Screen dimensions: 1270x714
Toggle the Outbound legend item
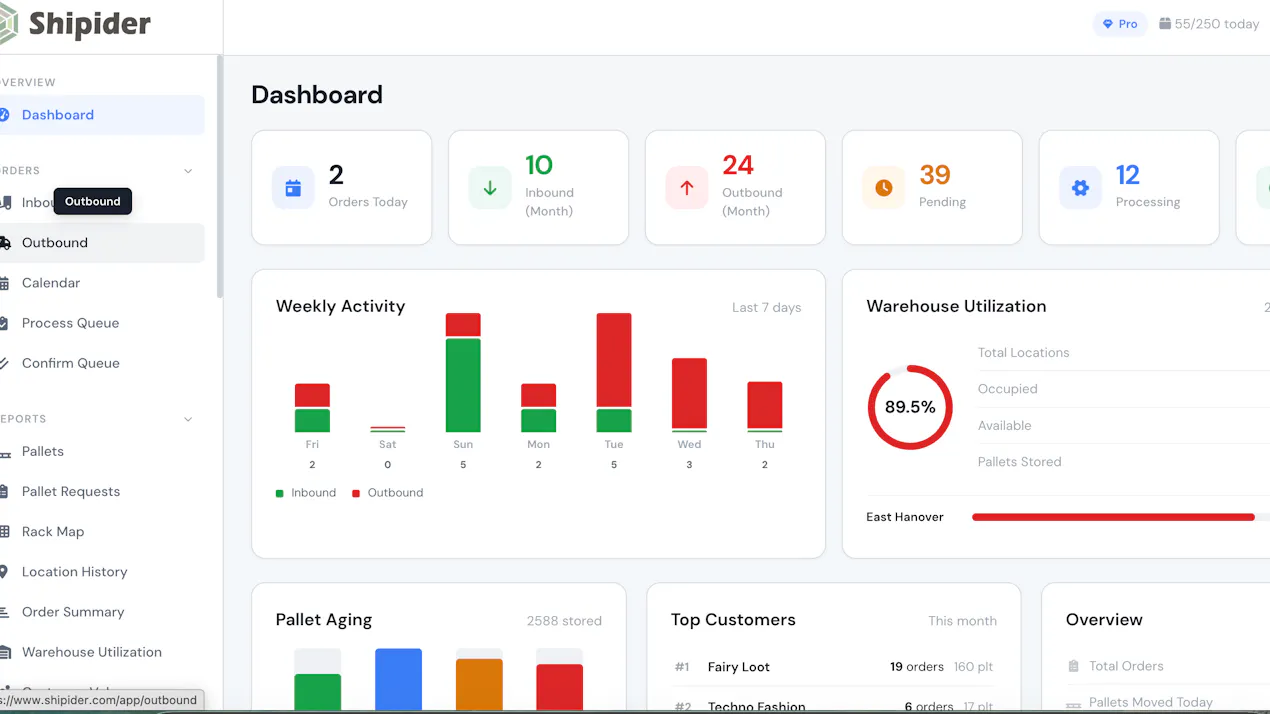tap(388, 493)
